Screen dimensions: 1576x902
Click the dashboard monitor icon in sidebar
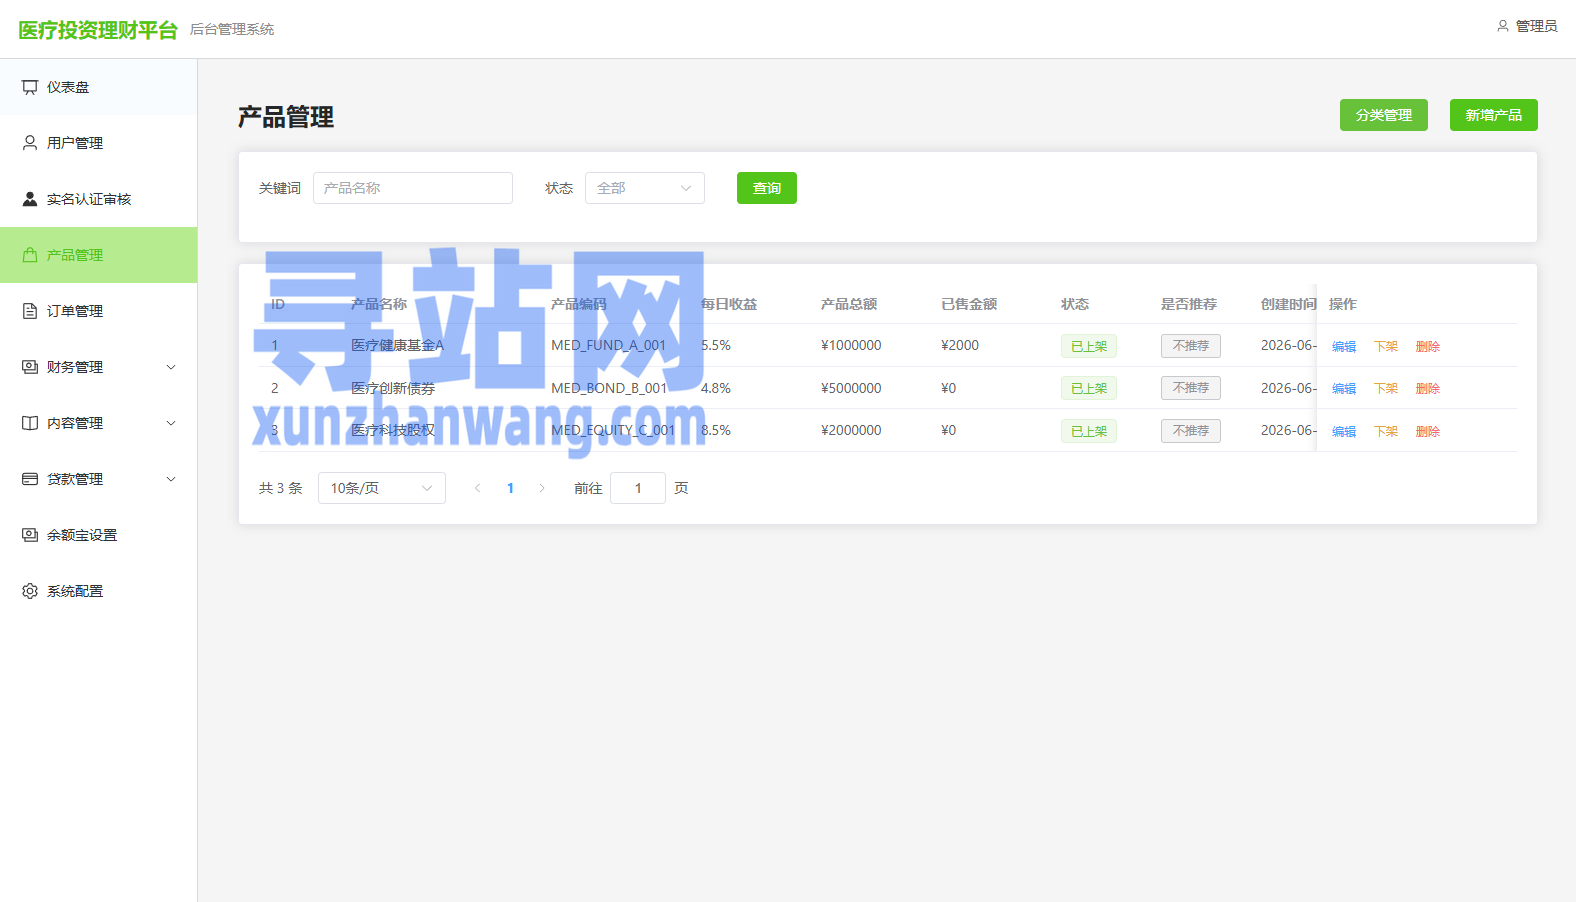pyautogui.click(x=30, y=87)
